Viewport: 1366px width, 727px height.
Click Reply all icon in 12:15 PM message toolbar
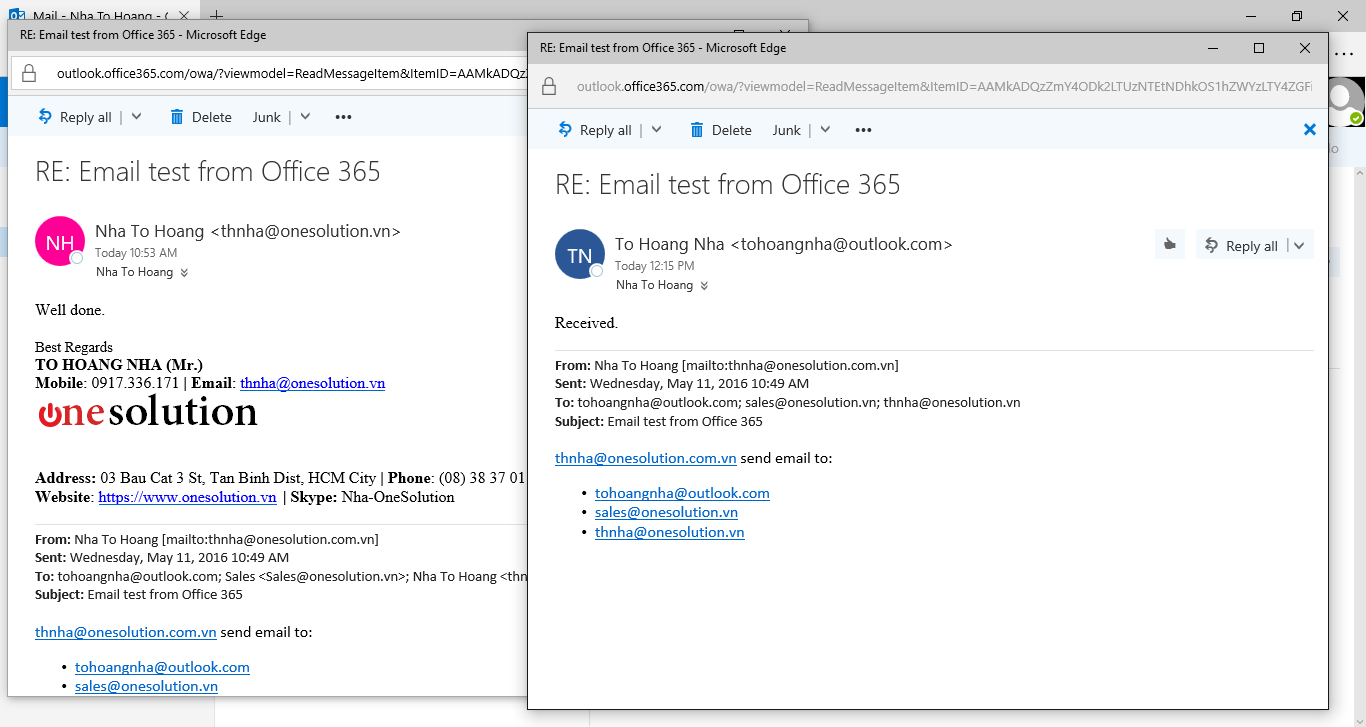coord(565,130)
